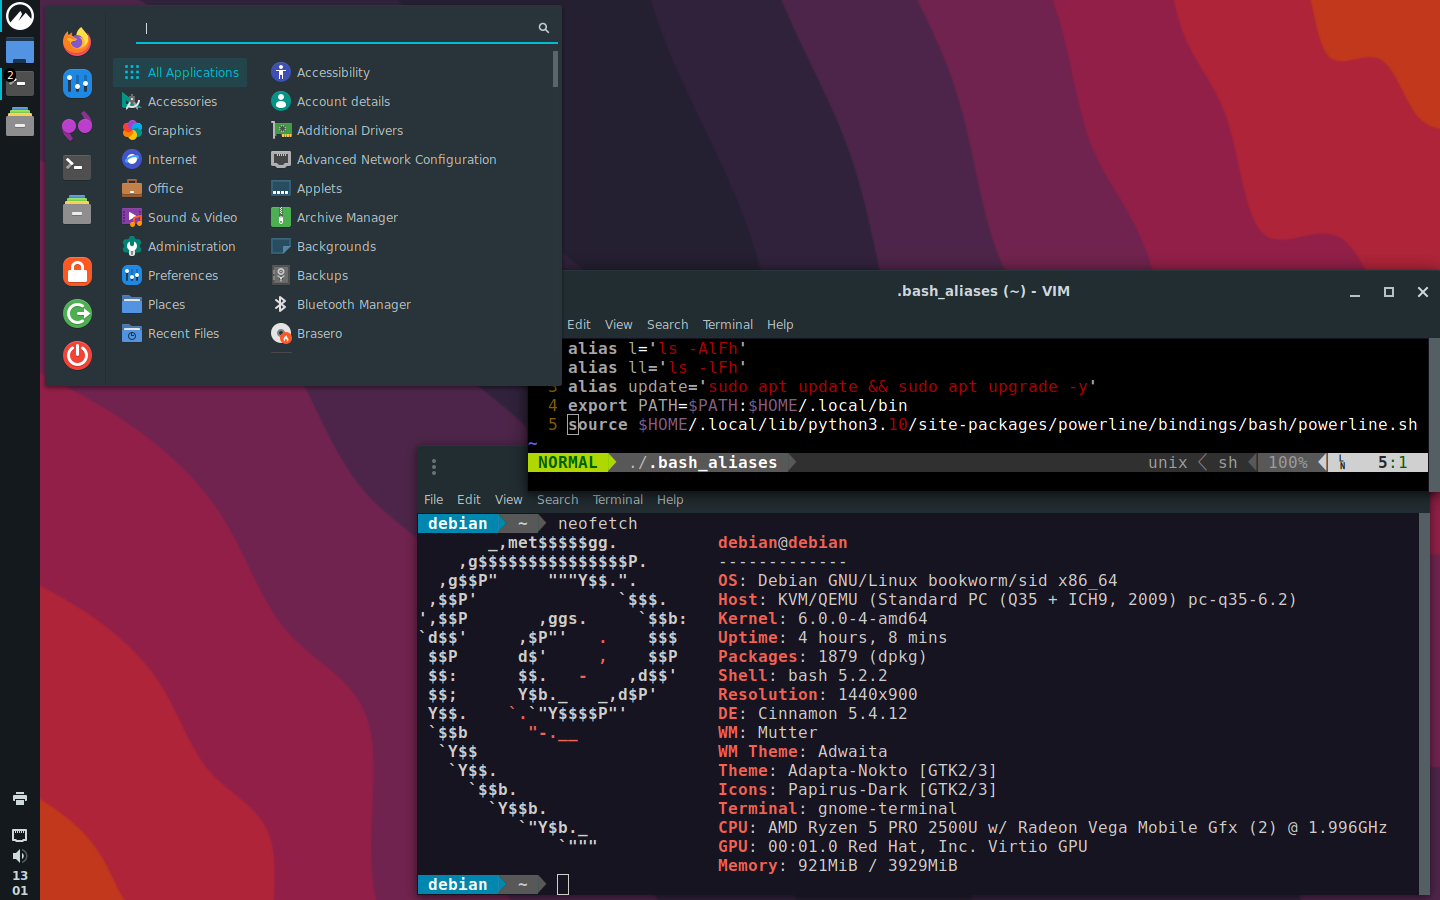Click the NORMAL mode indicator in the VIM statusline
This screenshot has width=1440, height=900.
[568, 462]
